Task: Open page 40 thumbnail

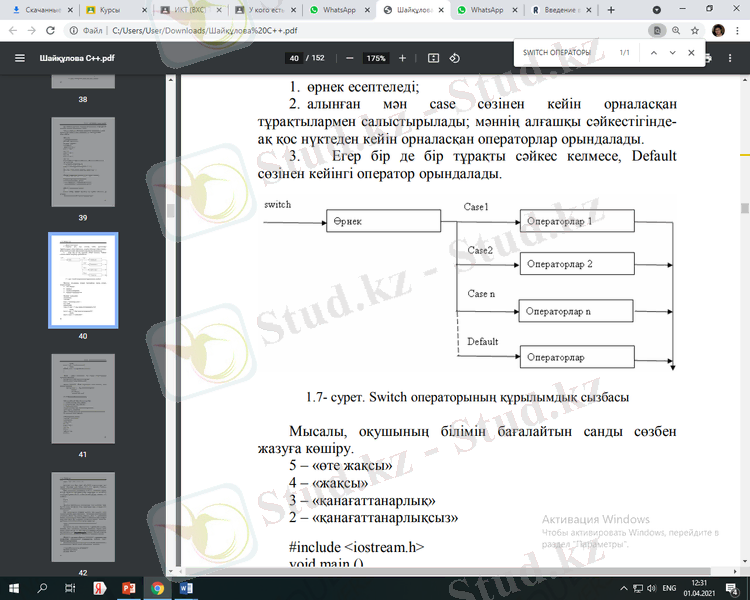Action: [83, 280]
